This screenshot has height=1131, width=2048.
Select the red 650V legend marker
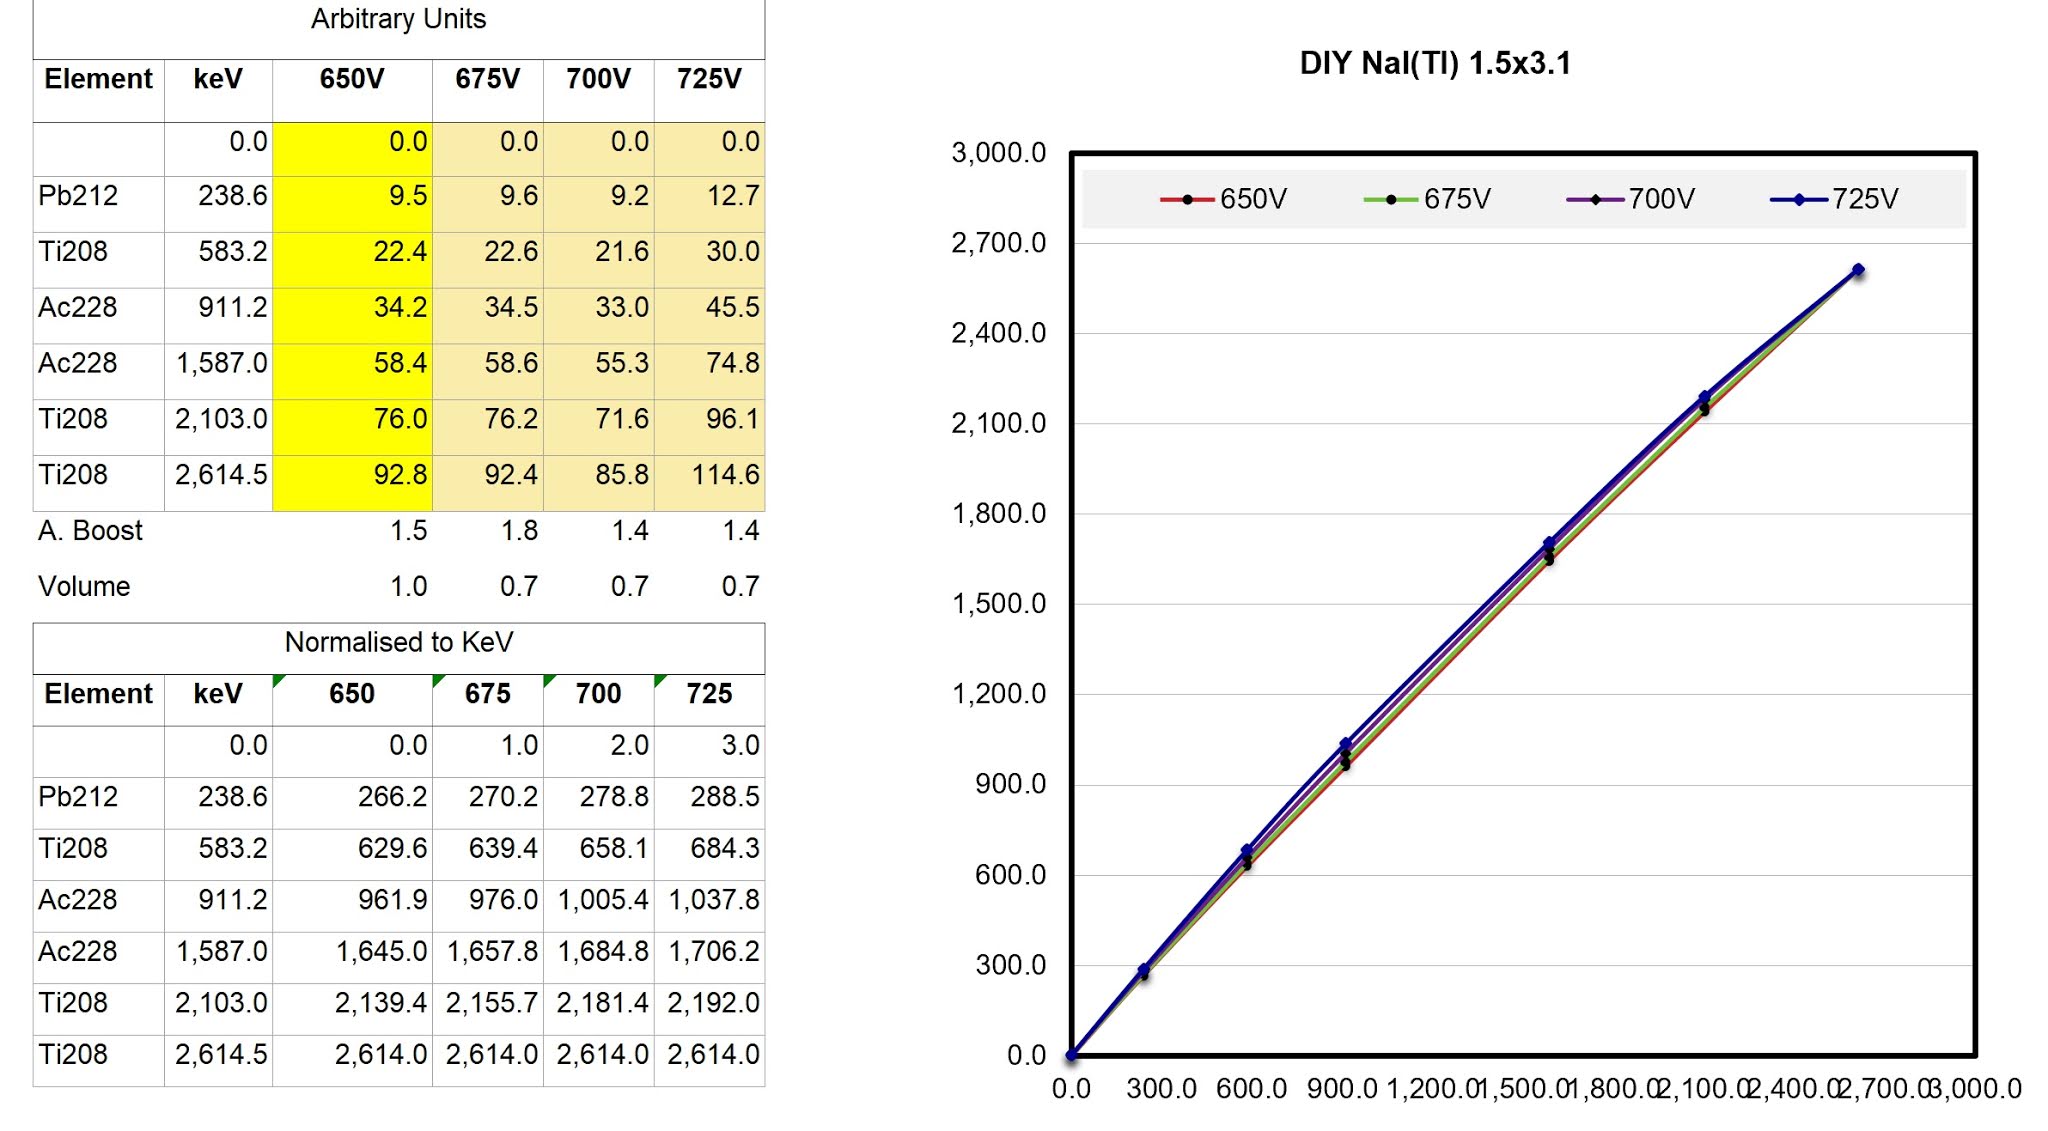[x=1188, y=198]
